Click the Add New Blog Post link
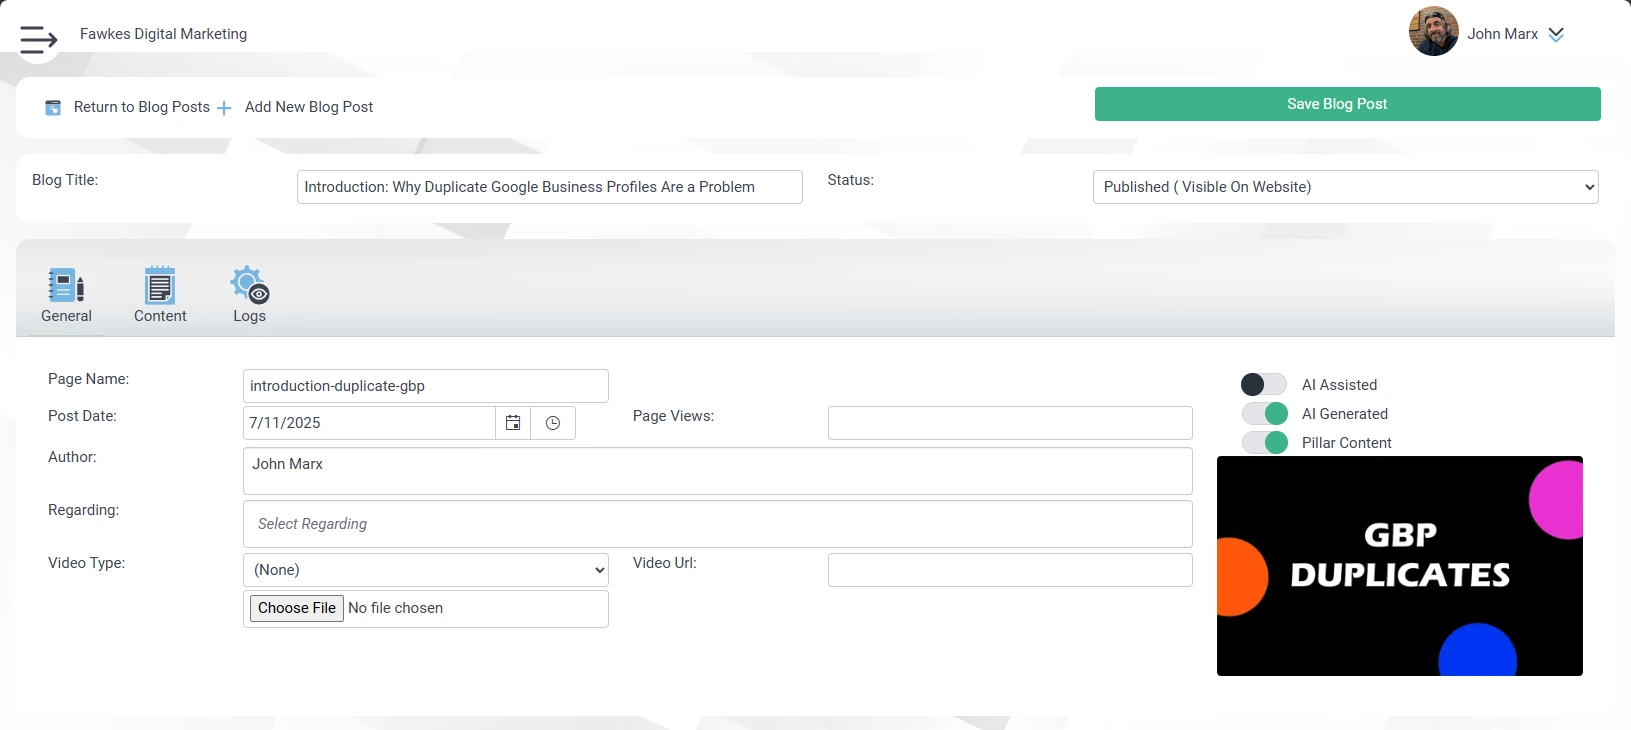The width and height of the screenshot is (1631, 730). pyautogui.click(x=309, y=107)
